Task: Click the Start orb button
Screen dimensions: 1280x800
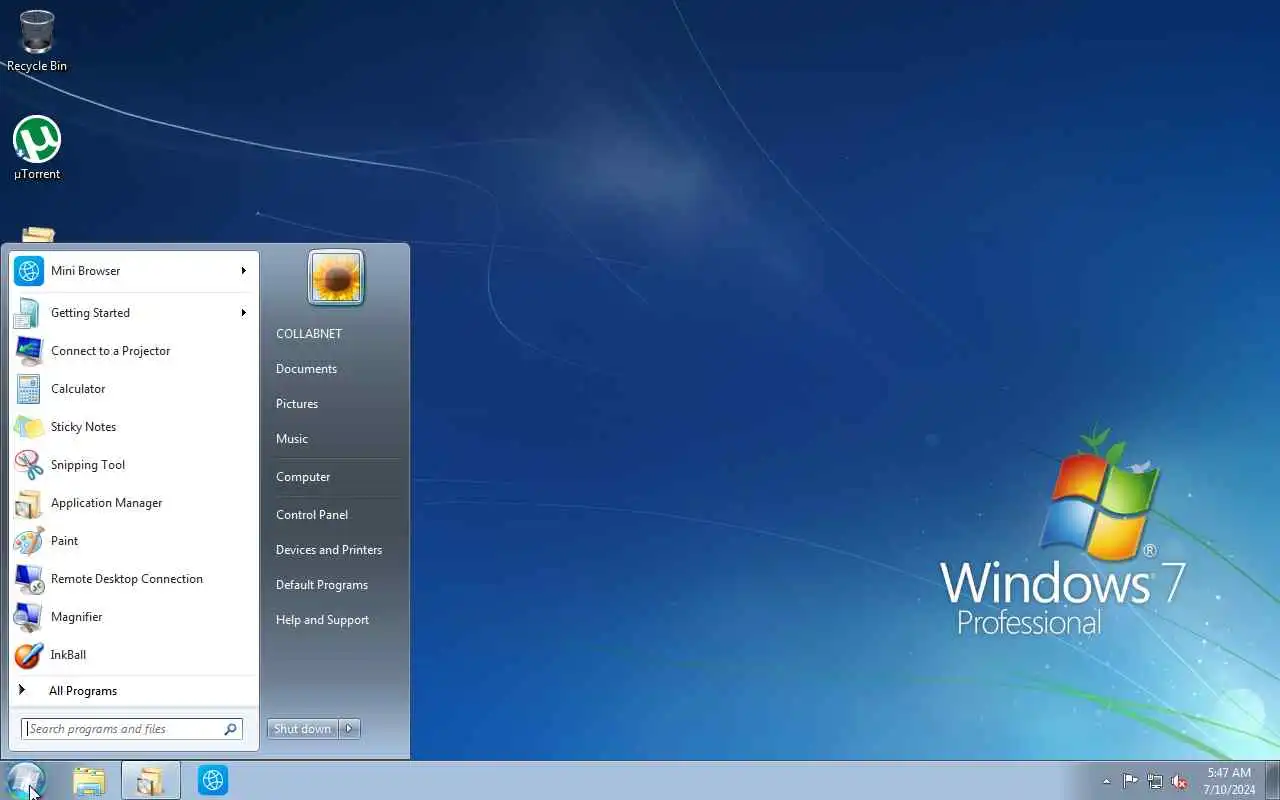Action: click(x=25, y=780)
